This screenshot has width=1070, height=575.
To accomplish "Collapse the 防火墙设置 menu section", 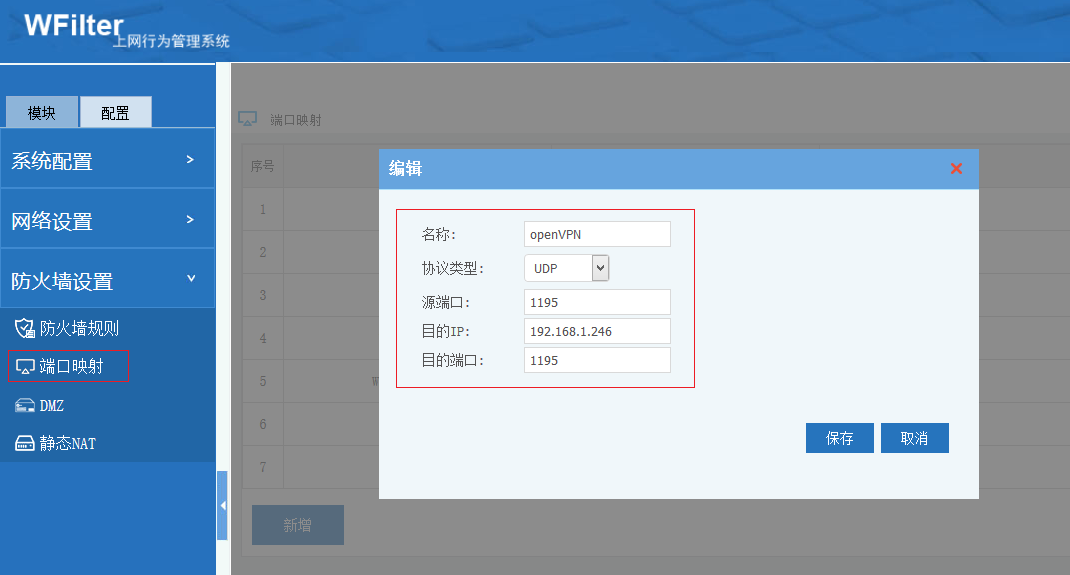I will (107, 280).
